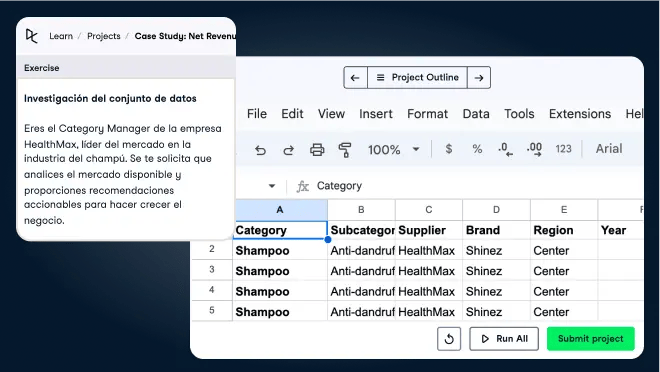Open the Extensions menu
Viewport: 660px width, 372px height.
pos(580,114)
